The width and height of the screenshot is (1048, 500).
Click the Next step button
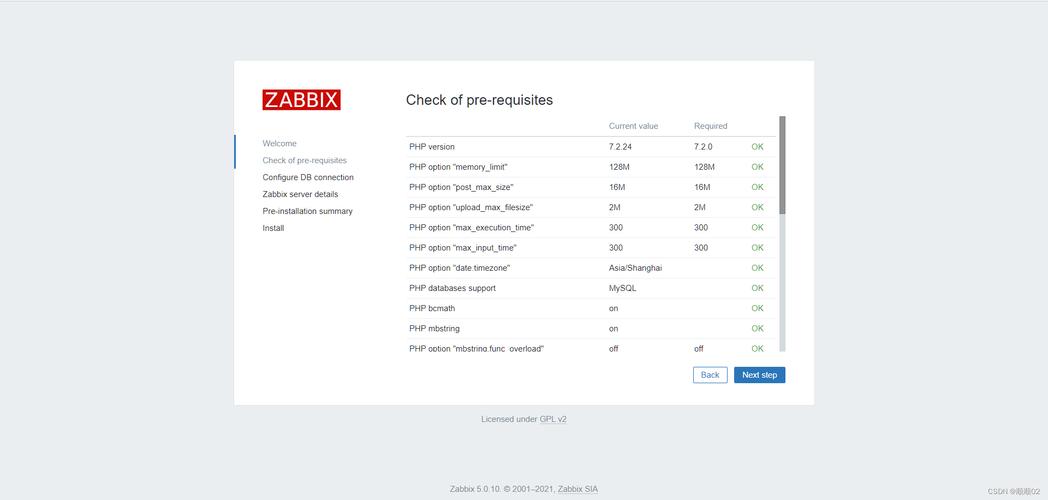pyautogui.click(x=759, y=375)
